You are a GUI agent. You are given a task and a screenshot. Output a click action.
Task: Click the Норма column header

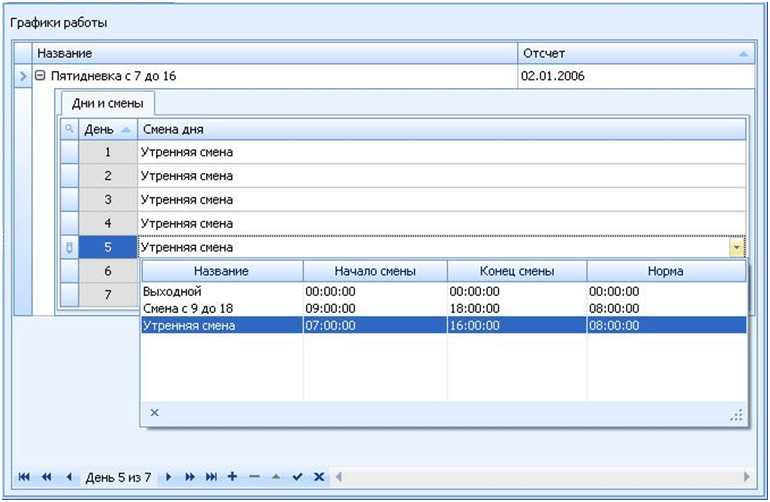[666, 271]
